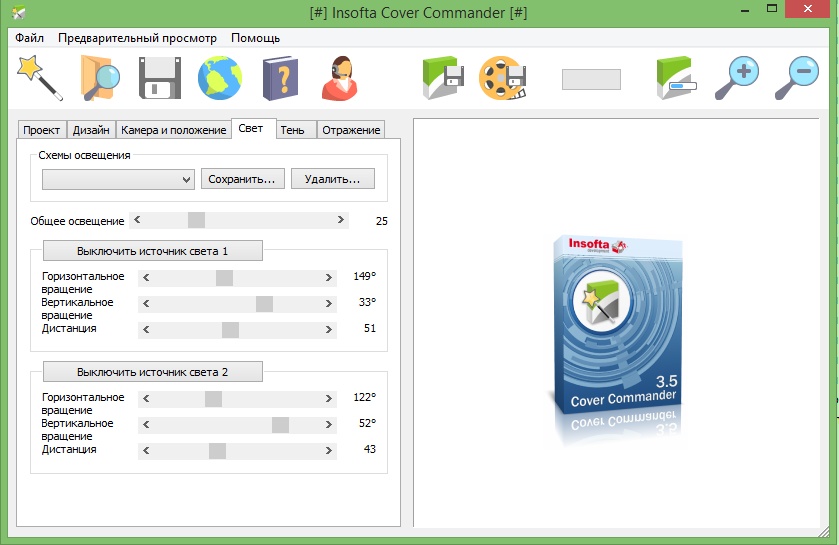Click the Общее освещение value 25
This screenshot has height=545, width=839.
point(382,221)
